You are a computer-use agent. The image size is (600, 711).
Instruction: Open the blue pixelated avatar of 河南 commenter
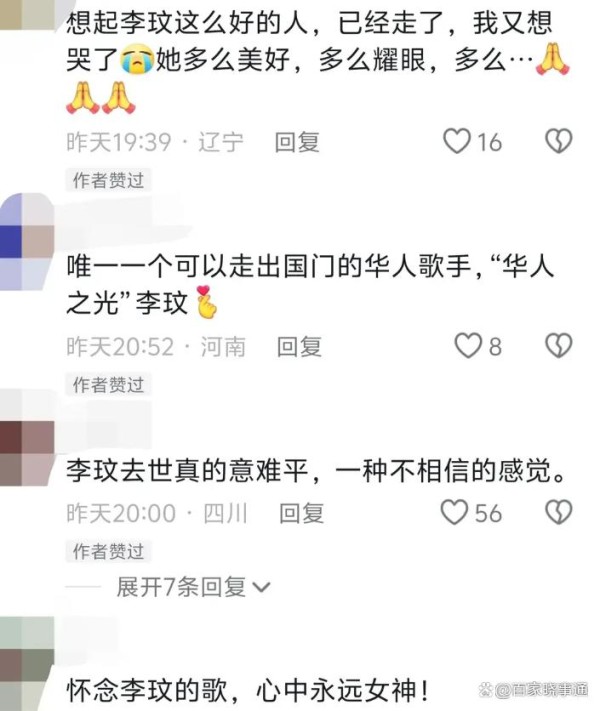point(26,241)
